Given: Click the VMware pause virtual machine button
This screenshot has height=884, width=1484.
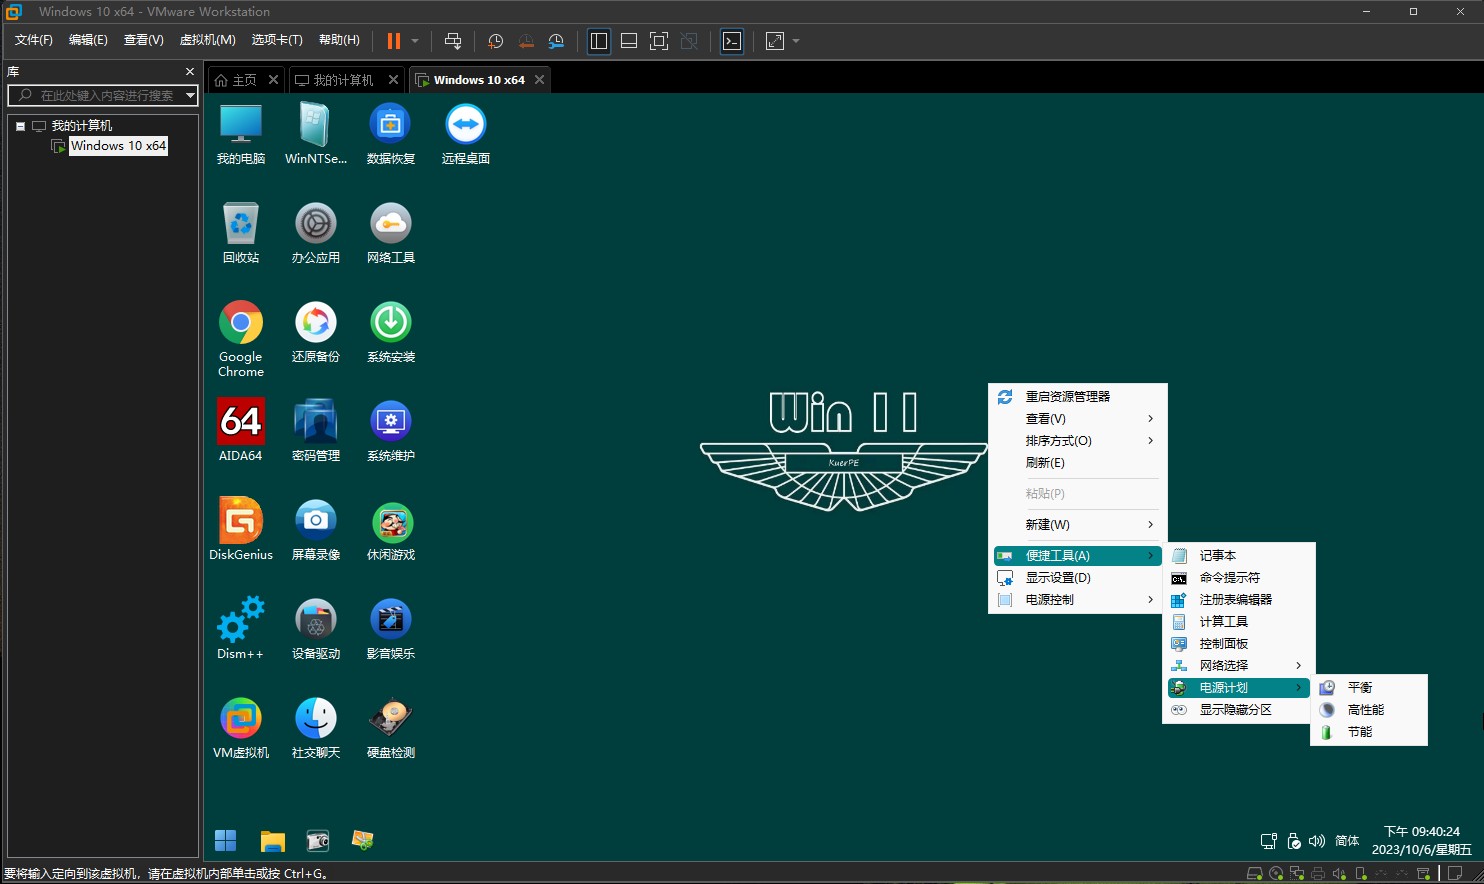Looking at the screenshot, I should [x=394, y=41].
